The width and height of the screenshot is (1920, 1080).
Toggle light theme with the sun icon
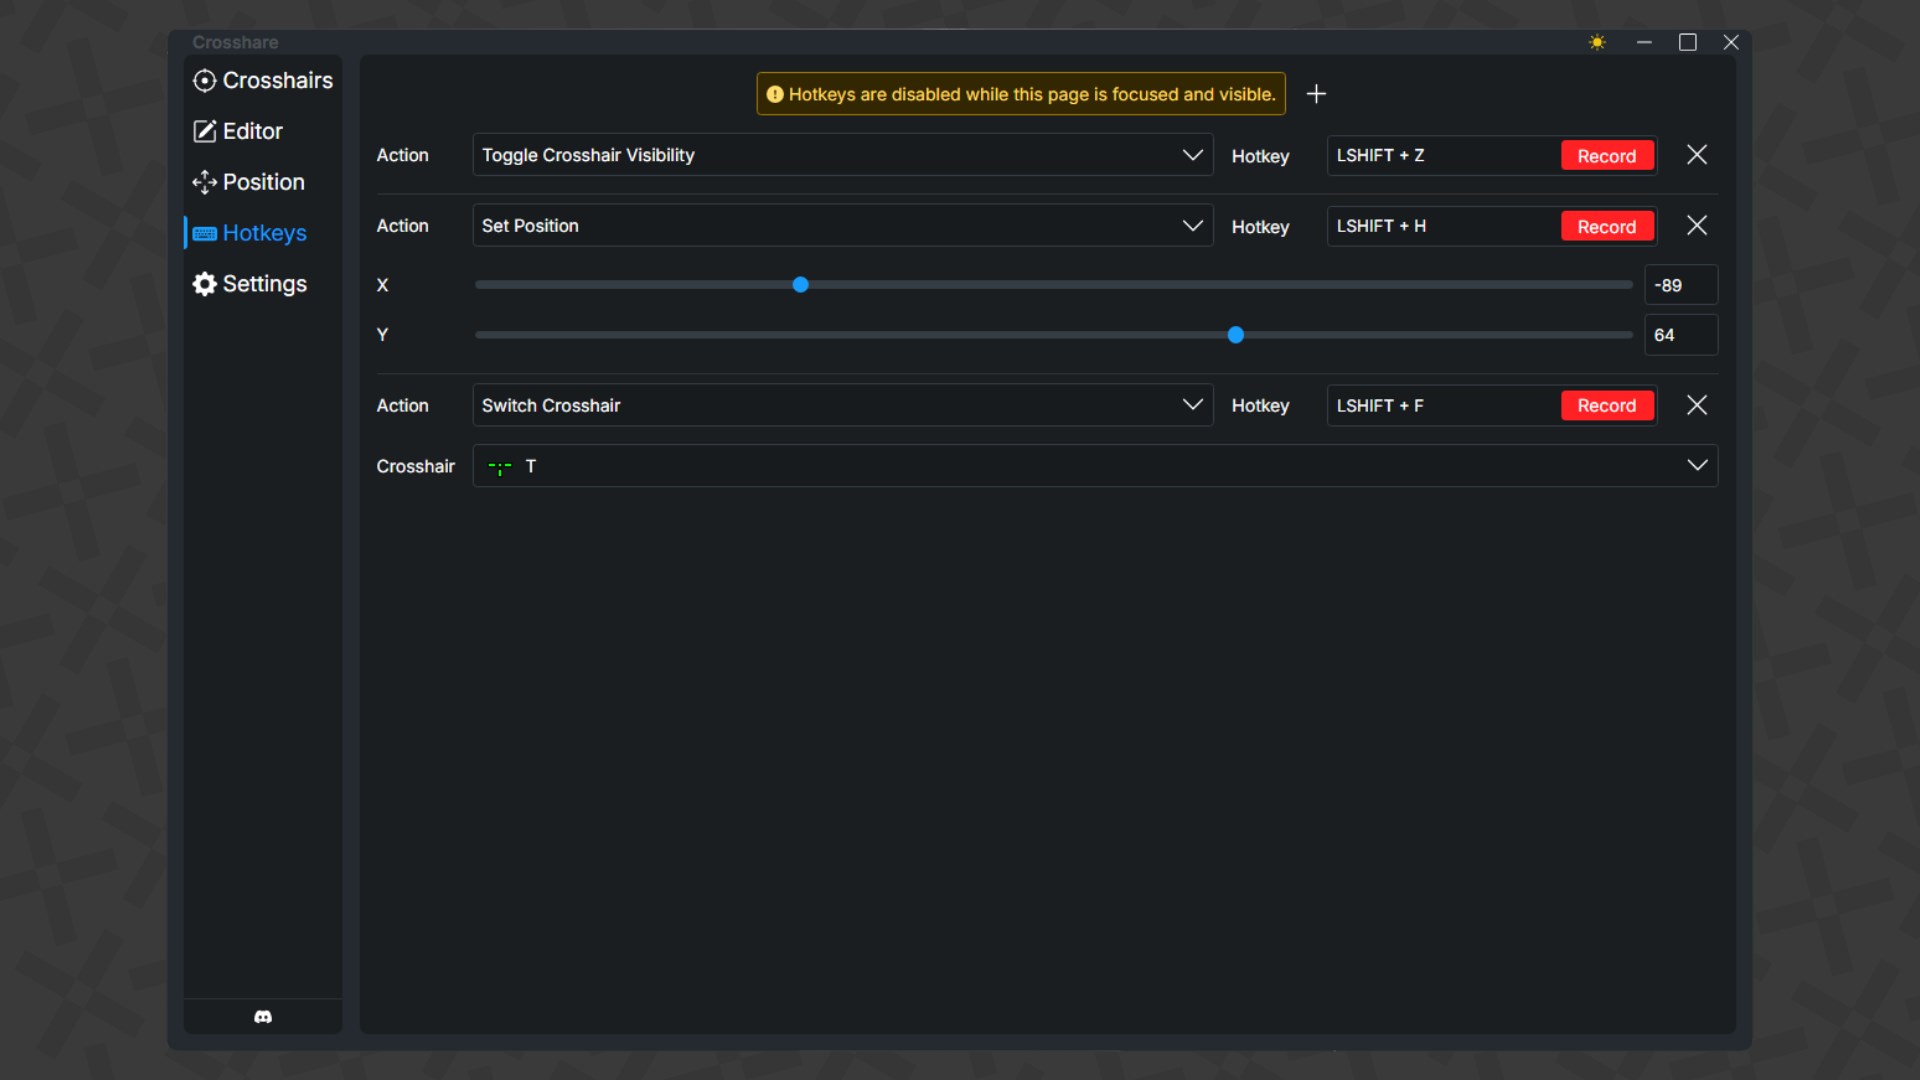(1597, 42)
